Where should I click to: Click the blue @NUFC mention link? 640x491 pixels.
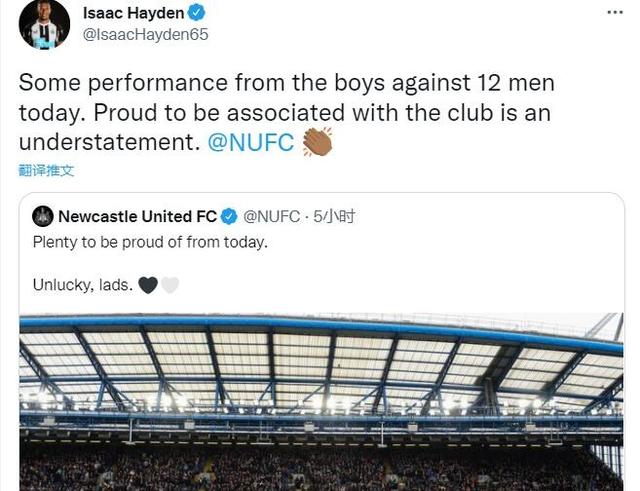[250, 143]
